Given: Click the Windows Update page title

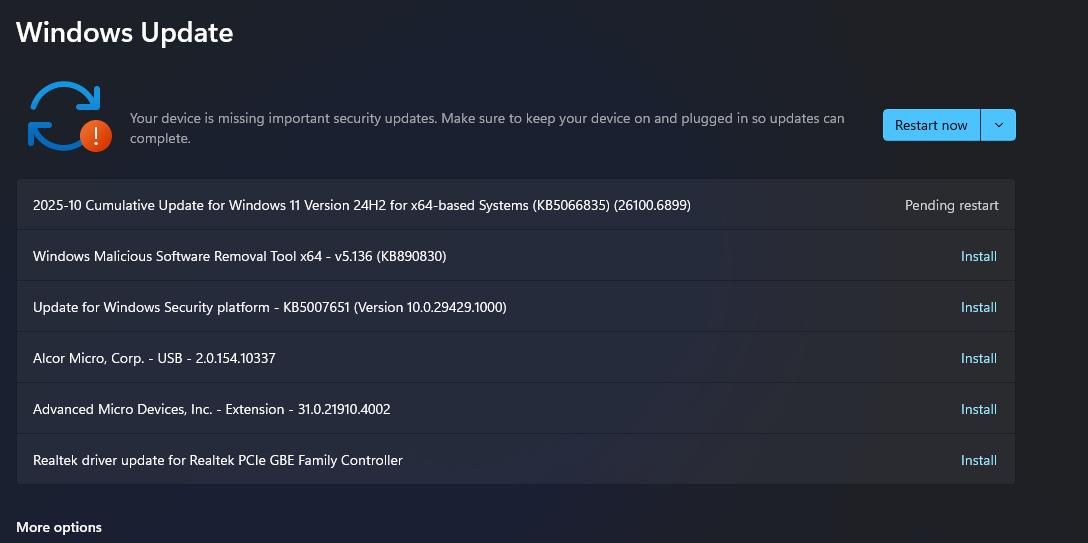Looking at the screenshot, I should (125, 32).
